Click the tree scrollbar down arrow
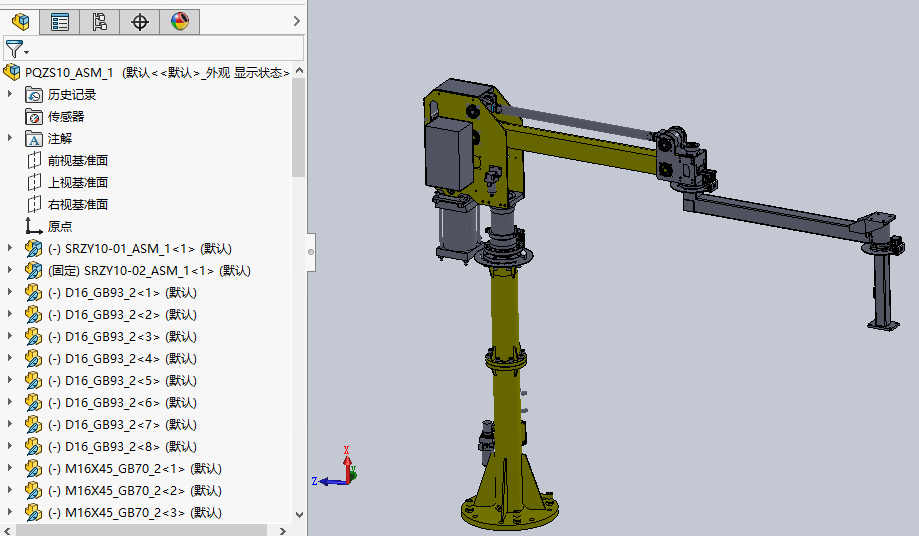The height and width of the screenshot is (536, 919). click(299, 515)
